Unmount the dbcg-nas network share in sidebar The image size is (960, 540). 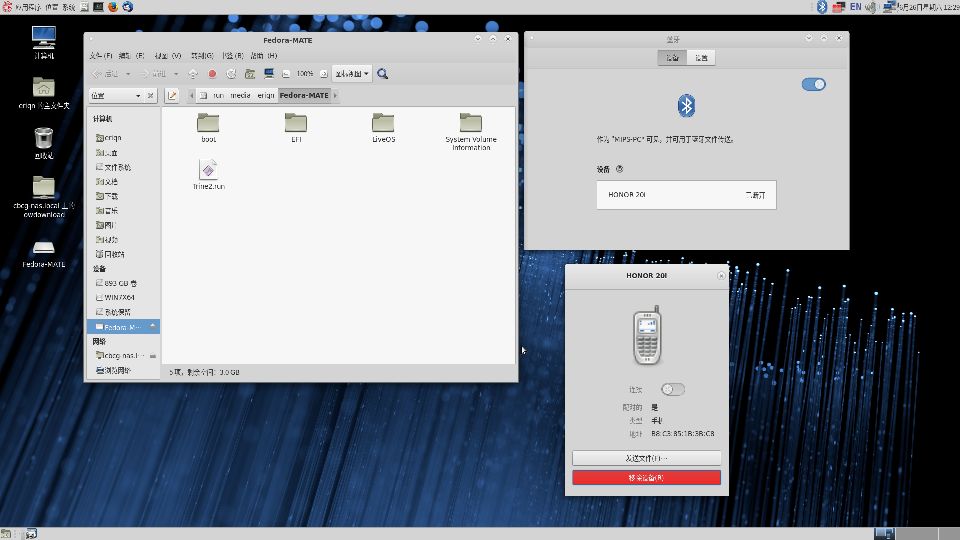(152, 356)
